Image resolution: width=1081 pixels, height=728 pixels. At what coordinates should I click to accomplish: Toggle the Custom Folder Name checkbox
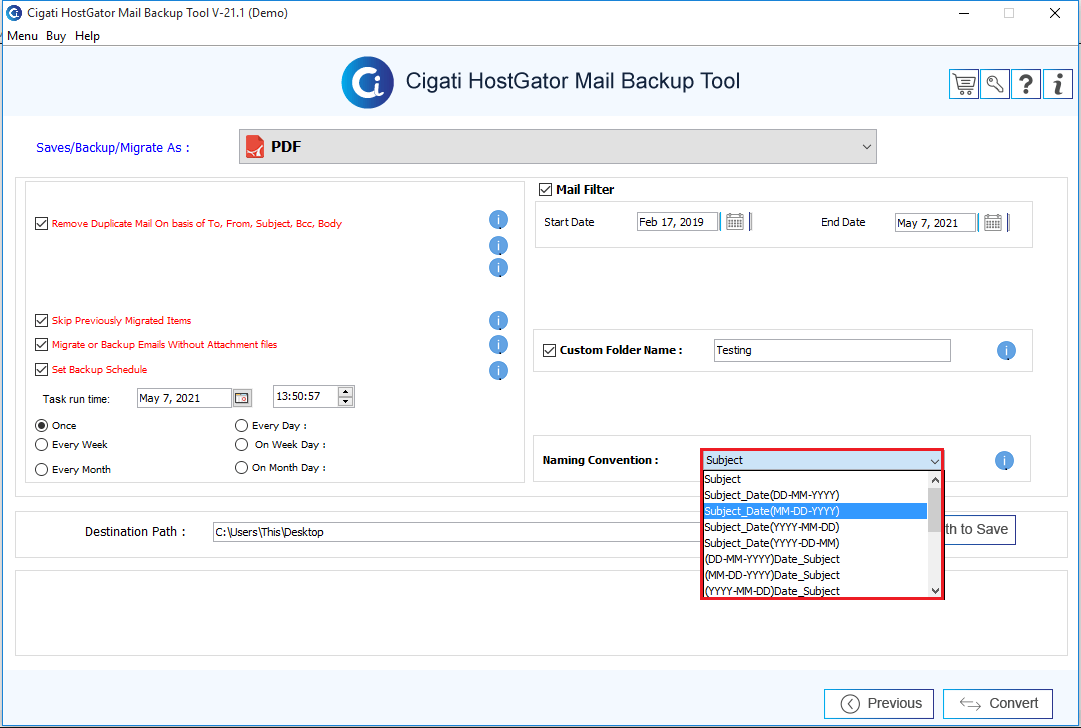click(x=549, y=350)
